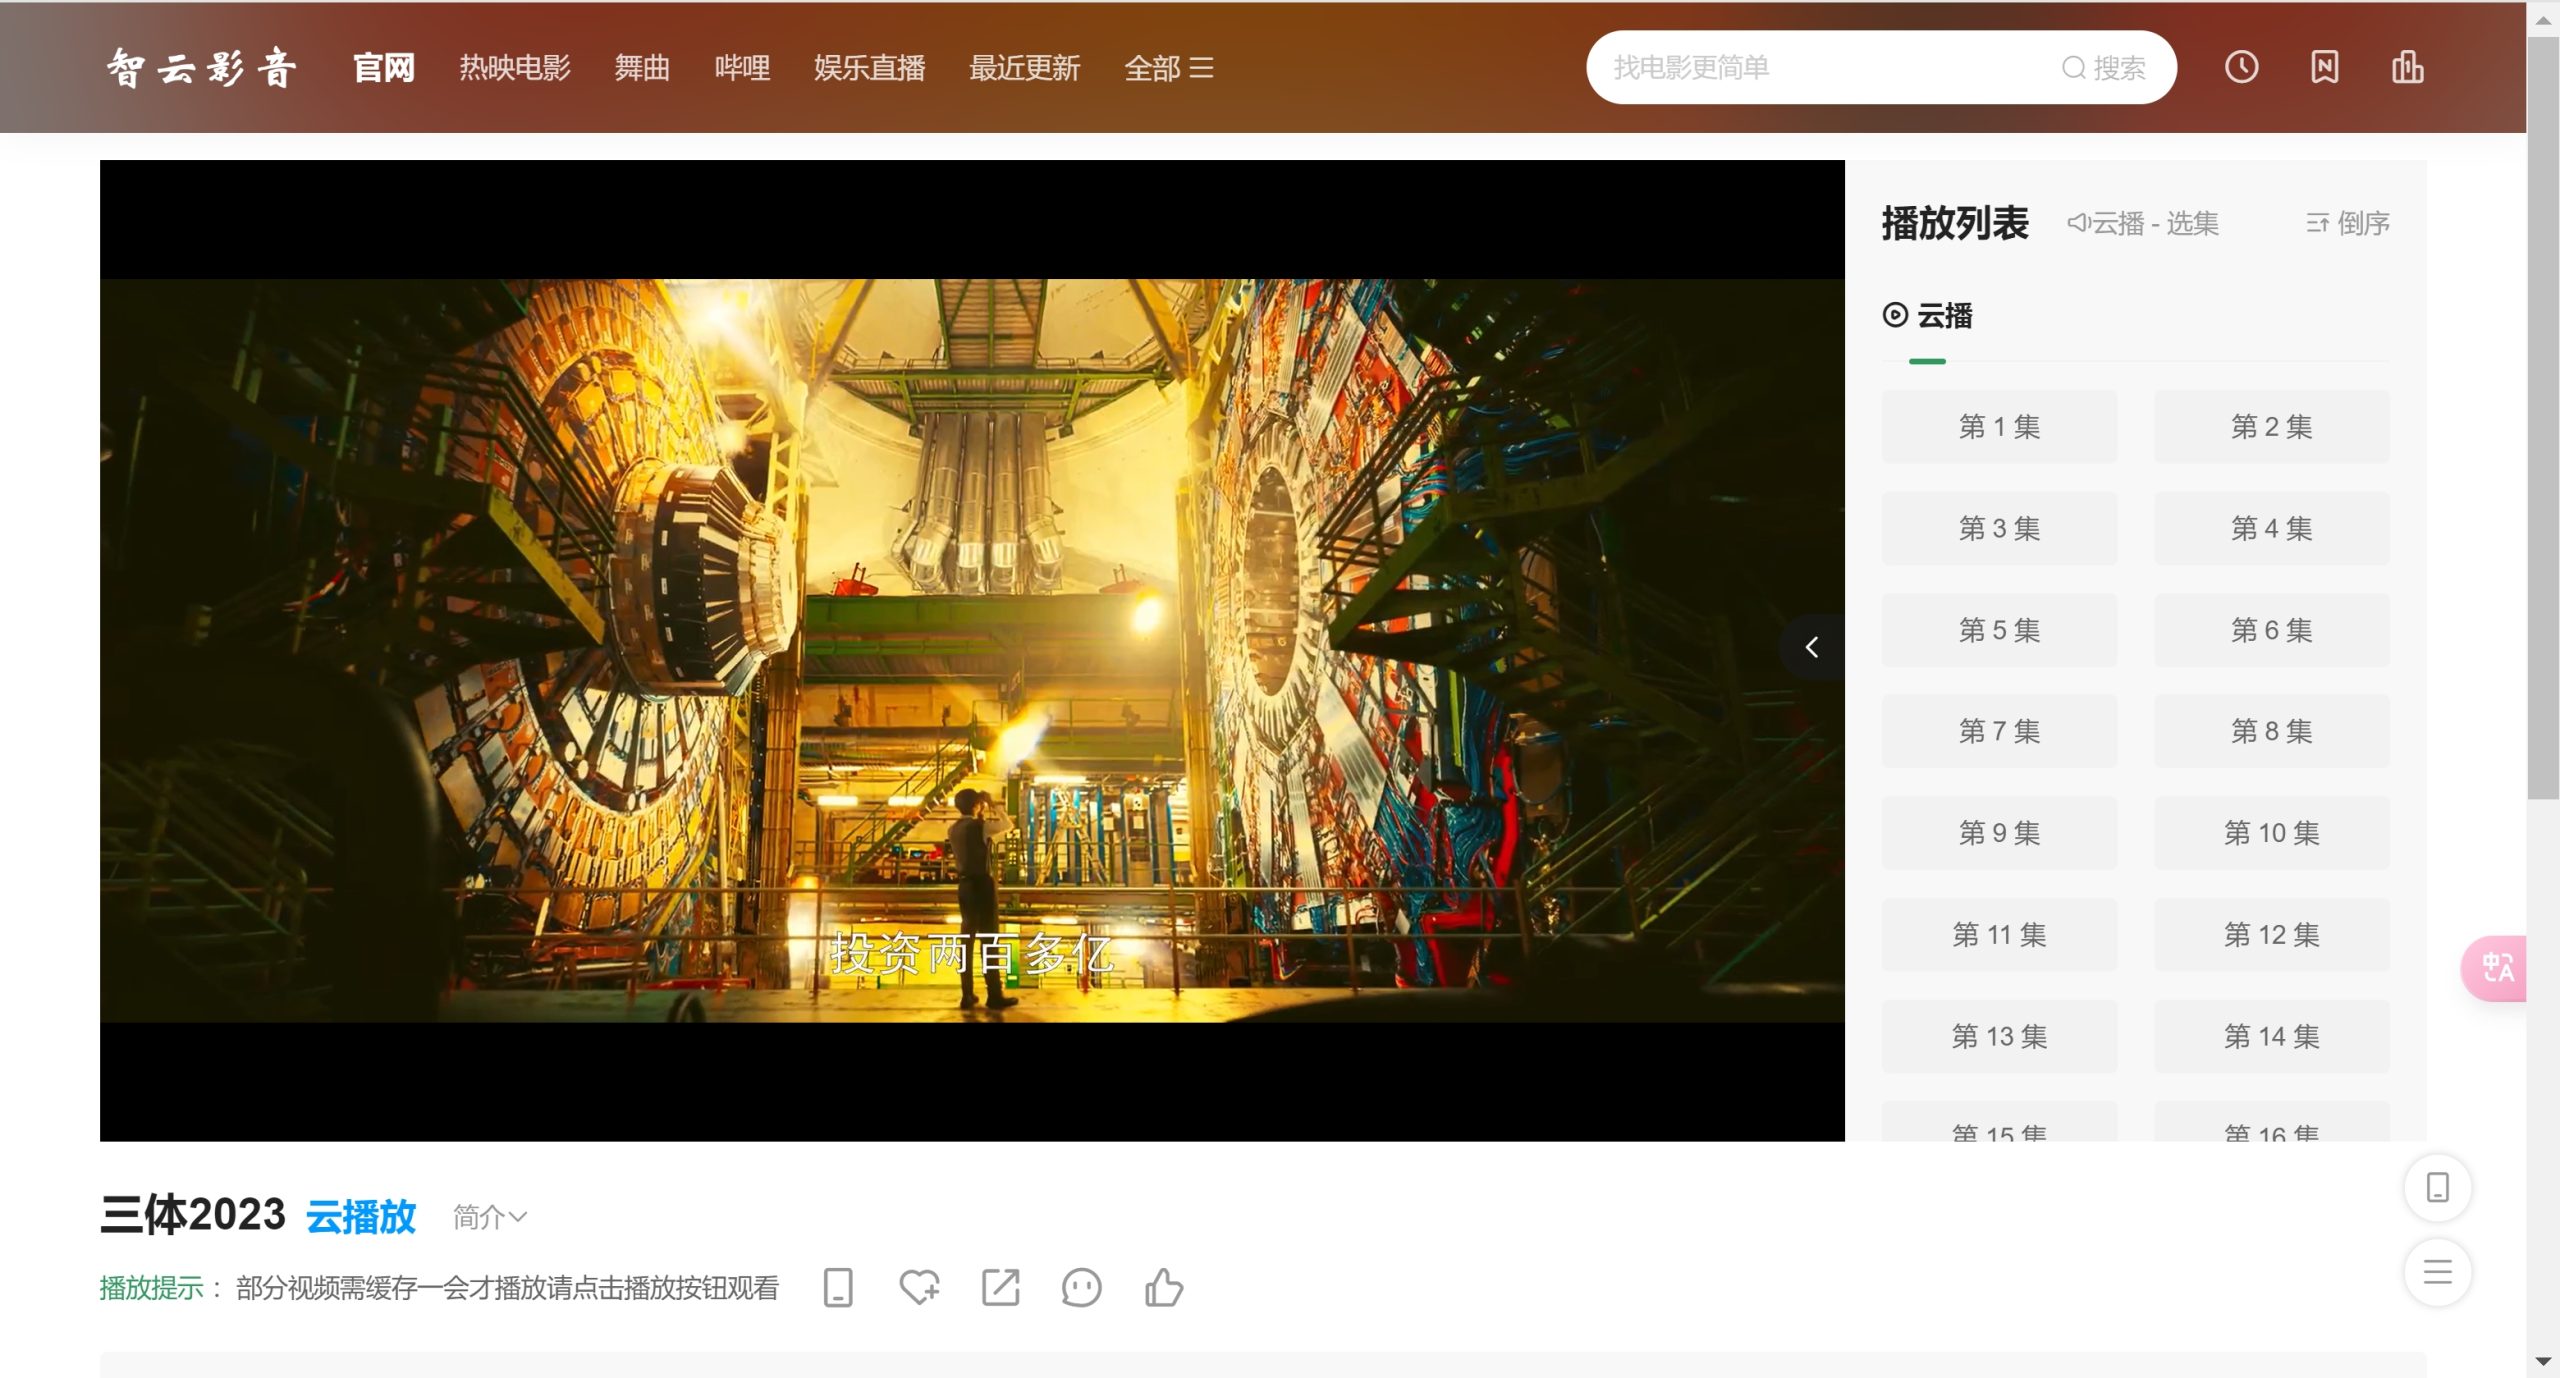Play episode 第 9 集
2560x1378 pixels.
coord(1999,833)
